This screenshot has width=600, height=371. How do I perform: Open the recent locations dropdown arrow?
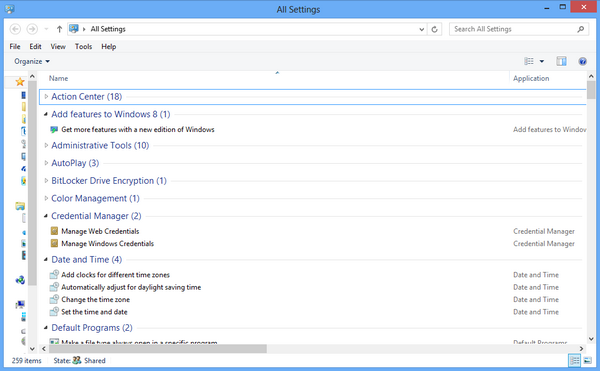pyautogui.click(x=46, y=29)
